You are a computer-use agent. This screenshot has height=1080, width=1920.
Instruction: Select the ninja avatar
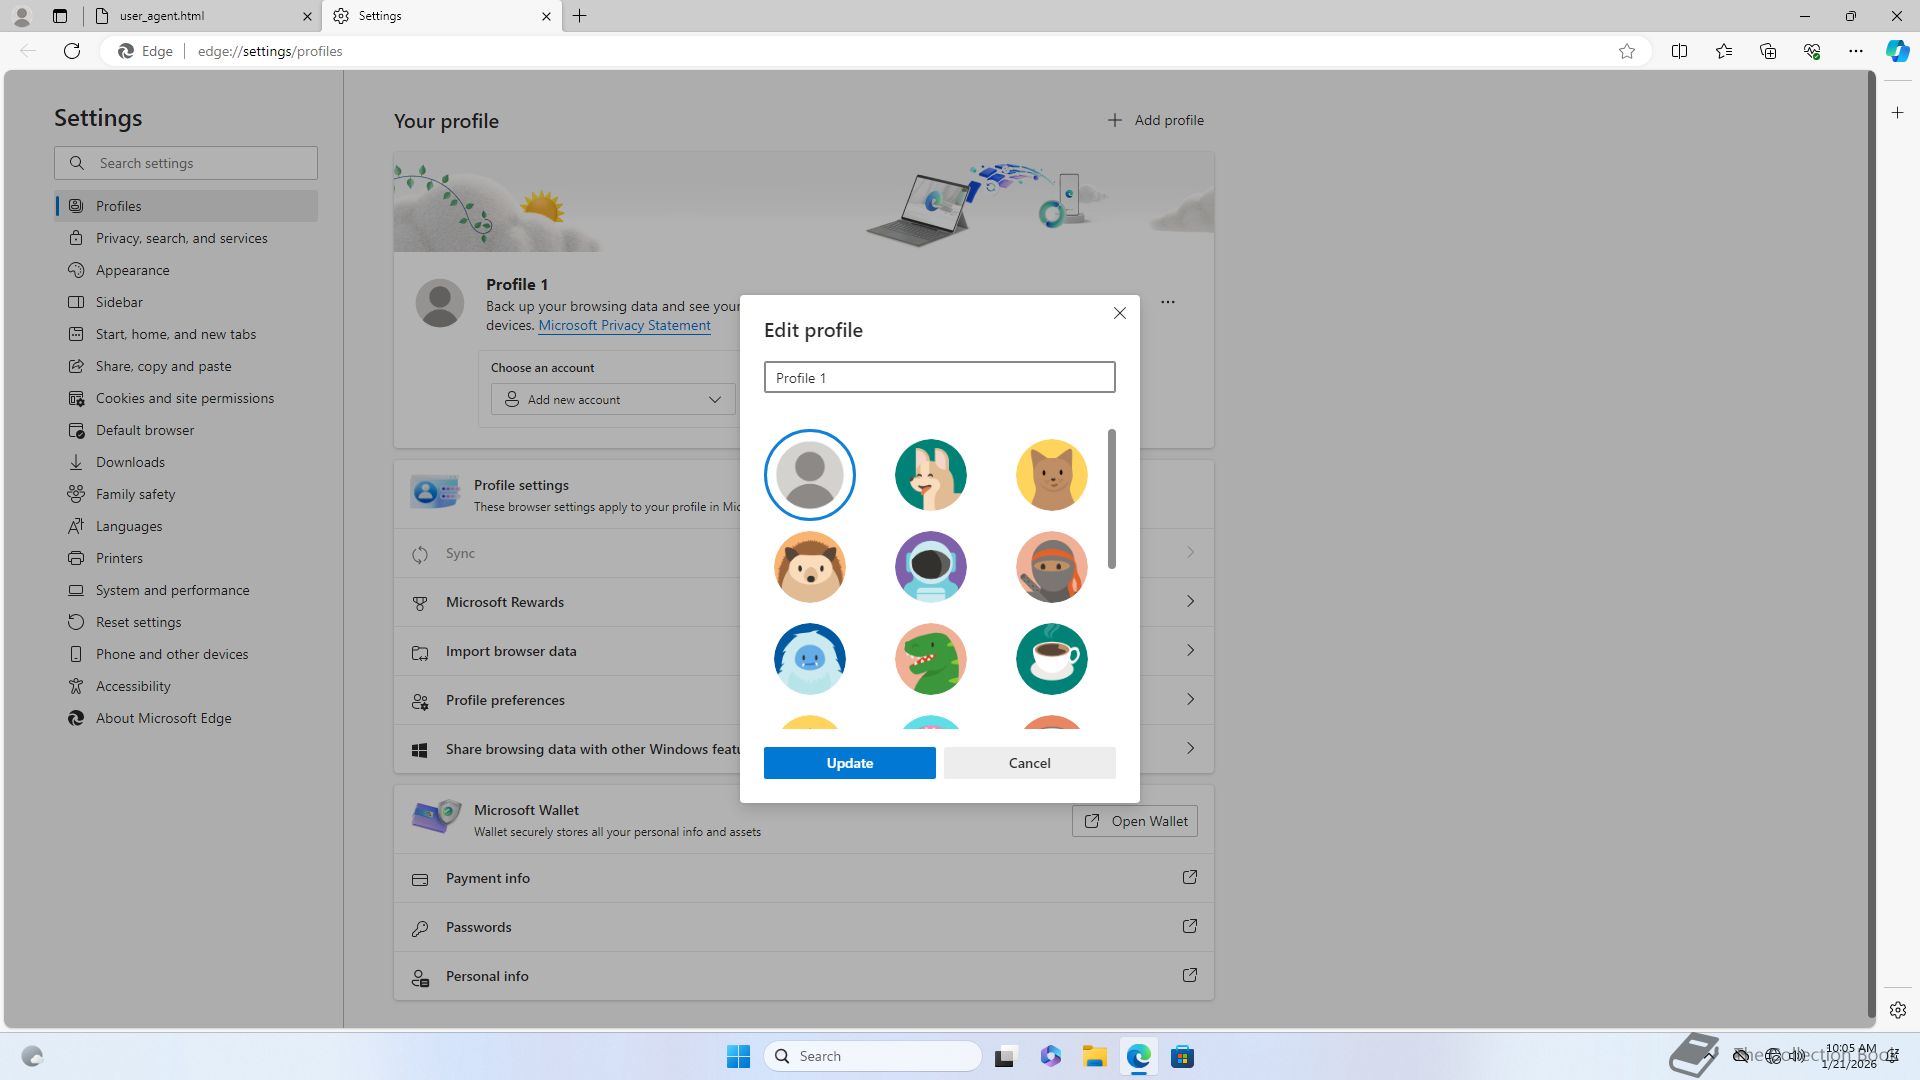coord(1051,566)
